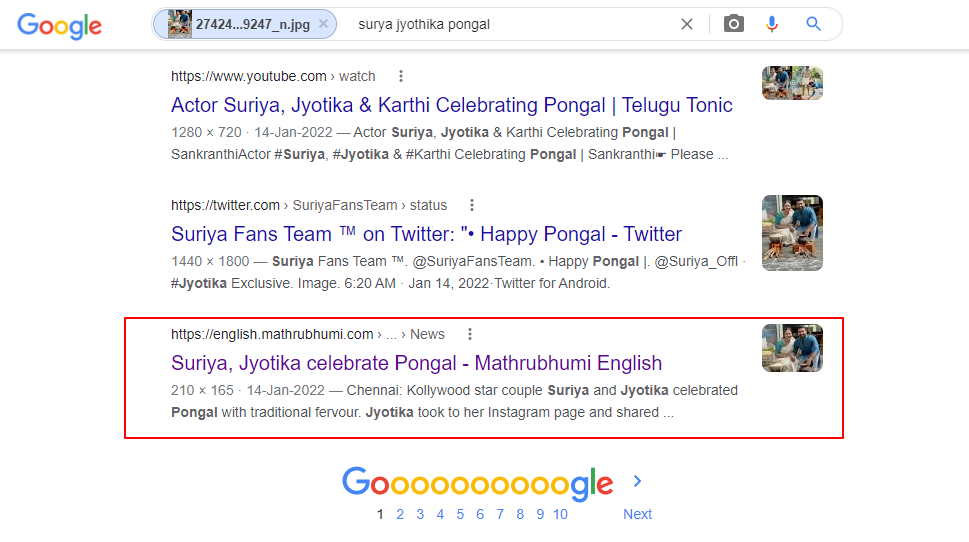
Task: Open the Twitter result thumbnail image
Action: pos(792,233)
